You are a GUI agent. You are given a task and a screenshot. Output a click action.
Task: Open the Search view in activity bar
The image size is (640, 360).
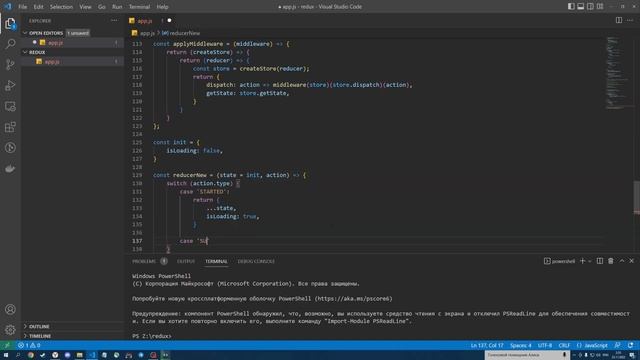(10, 44)
